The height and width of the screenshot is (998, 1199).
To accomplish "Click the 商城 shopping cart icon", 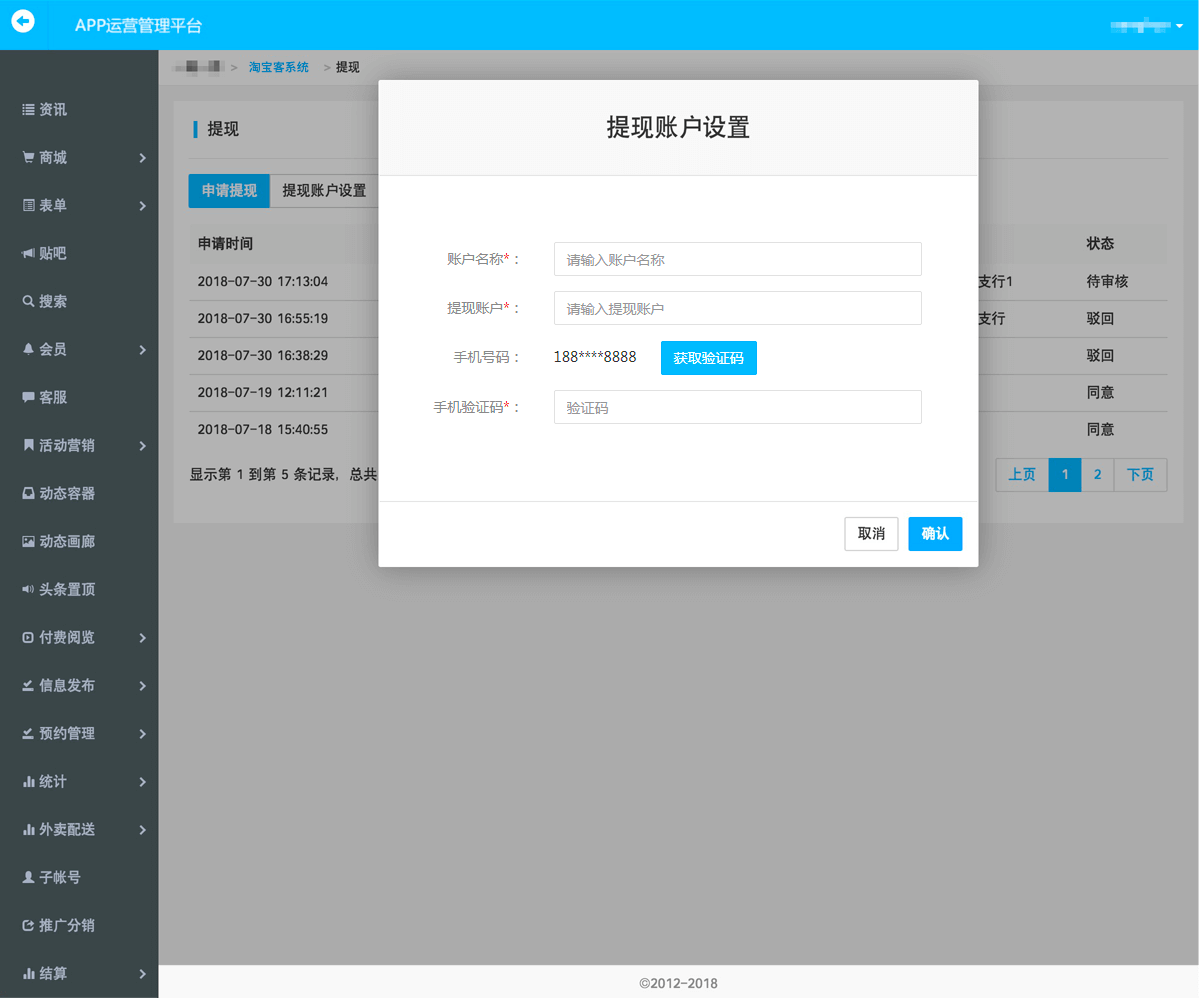I will point(28,158).
